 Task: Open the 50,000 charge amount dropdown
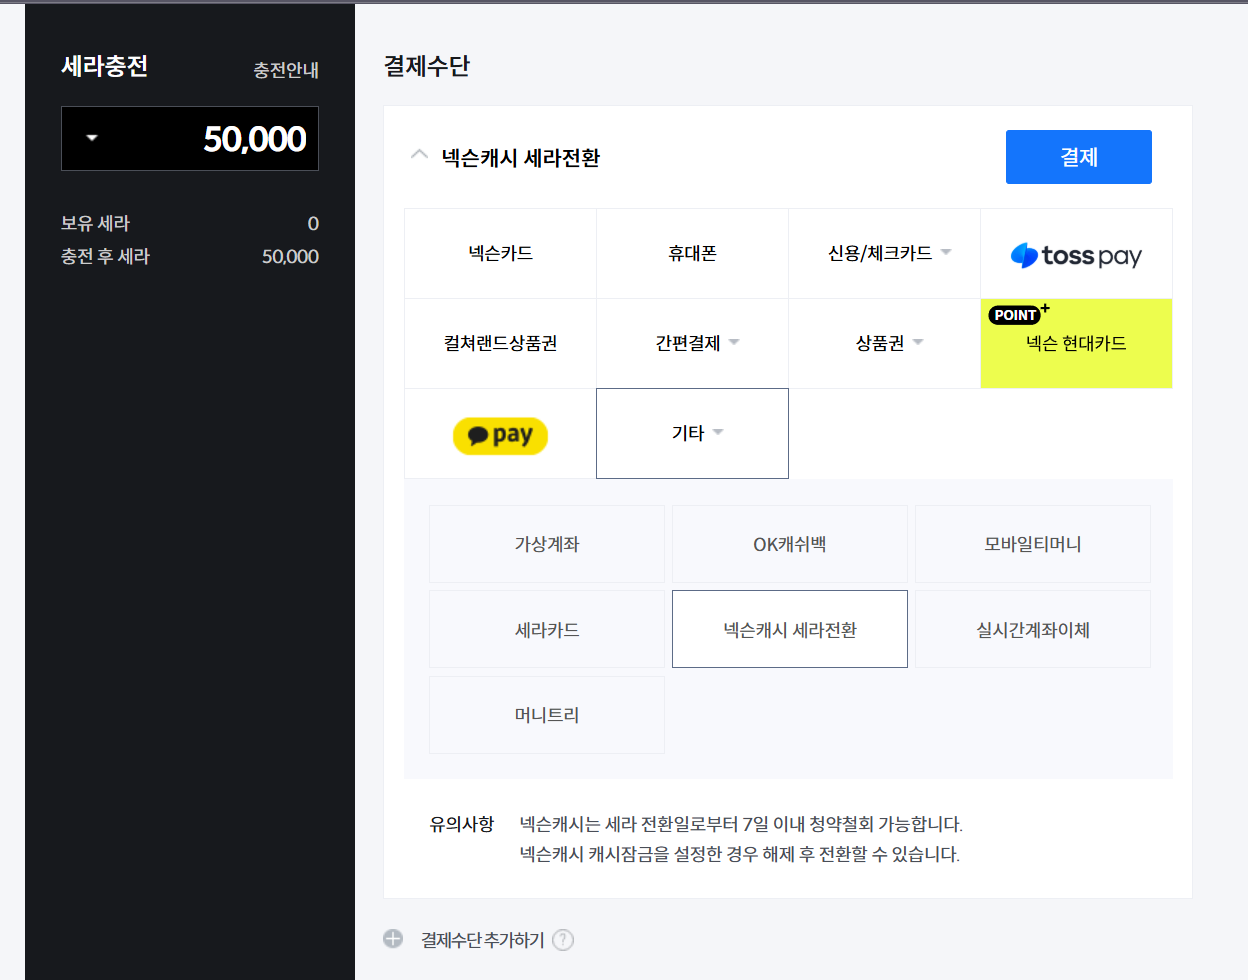tap(190, 139)
